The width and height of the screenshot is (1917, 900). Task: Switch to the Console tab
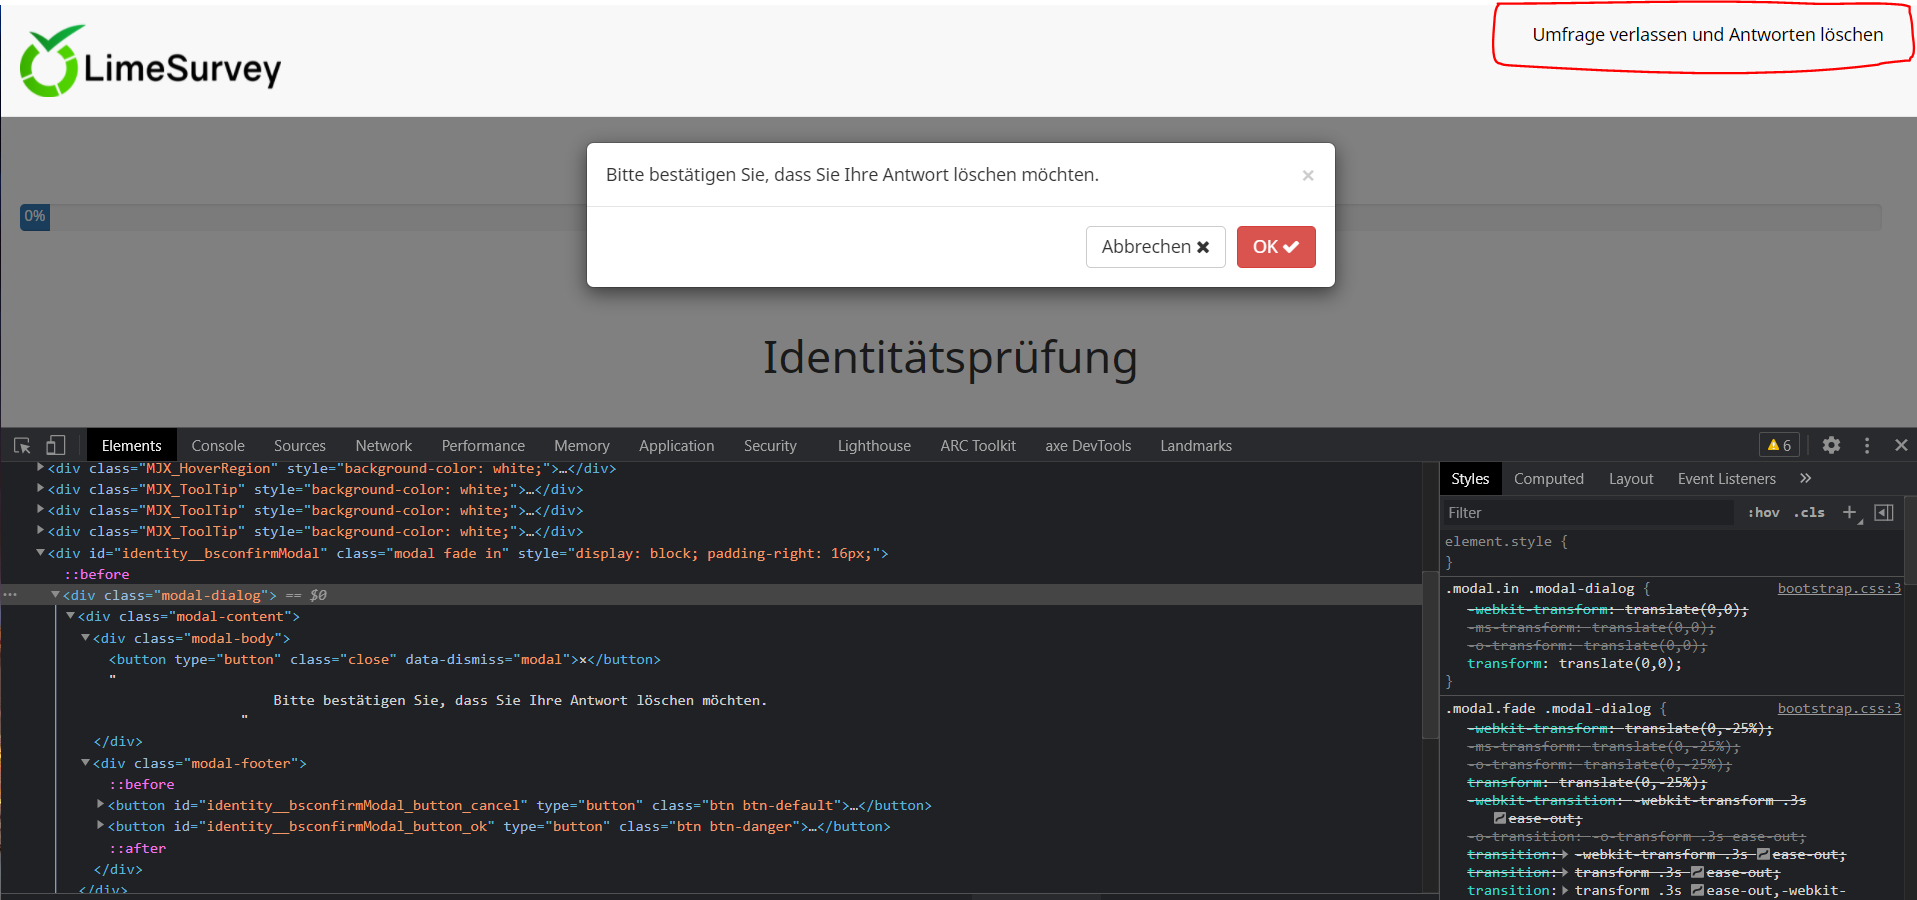coord(218,446)
